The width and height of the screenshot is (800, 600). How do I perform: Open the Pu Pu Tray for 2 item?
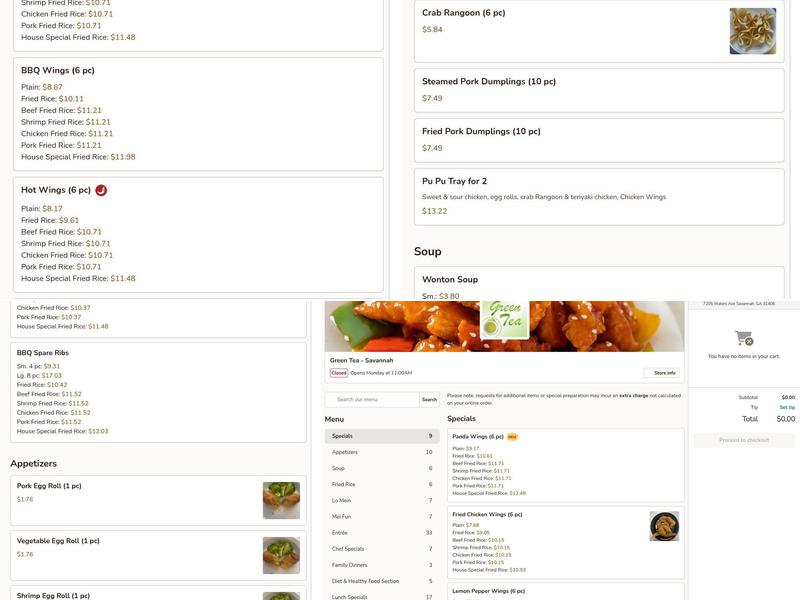click(599, 197)
